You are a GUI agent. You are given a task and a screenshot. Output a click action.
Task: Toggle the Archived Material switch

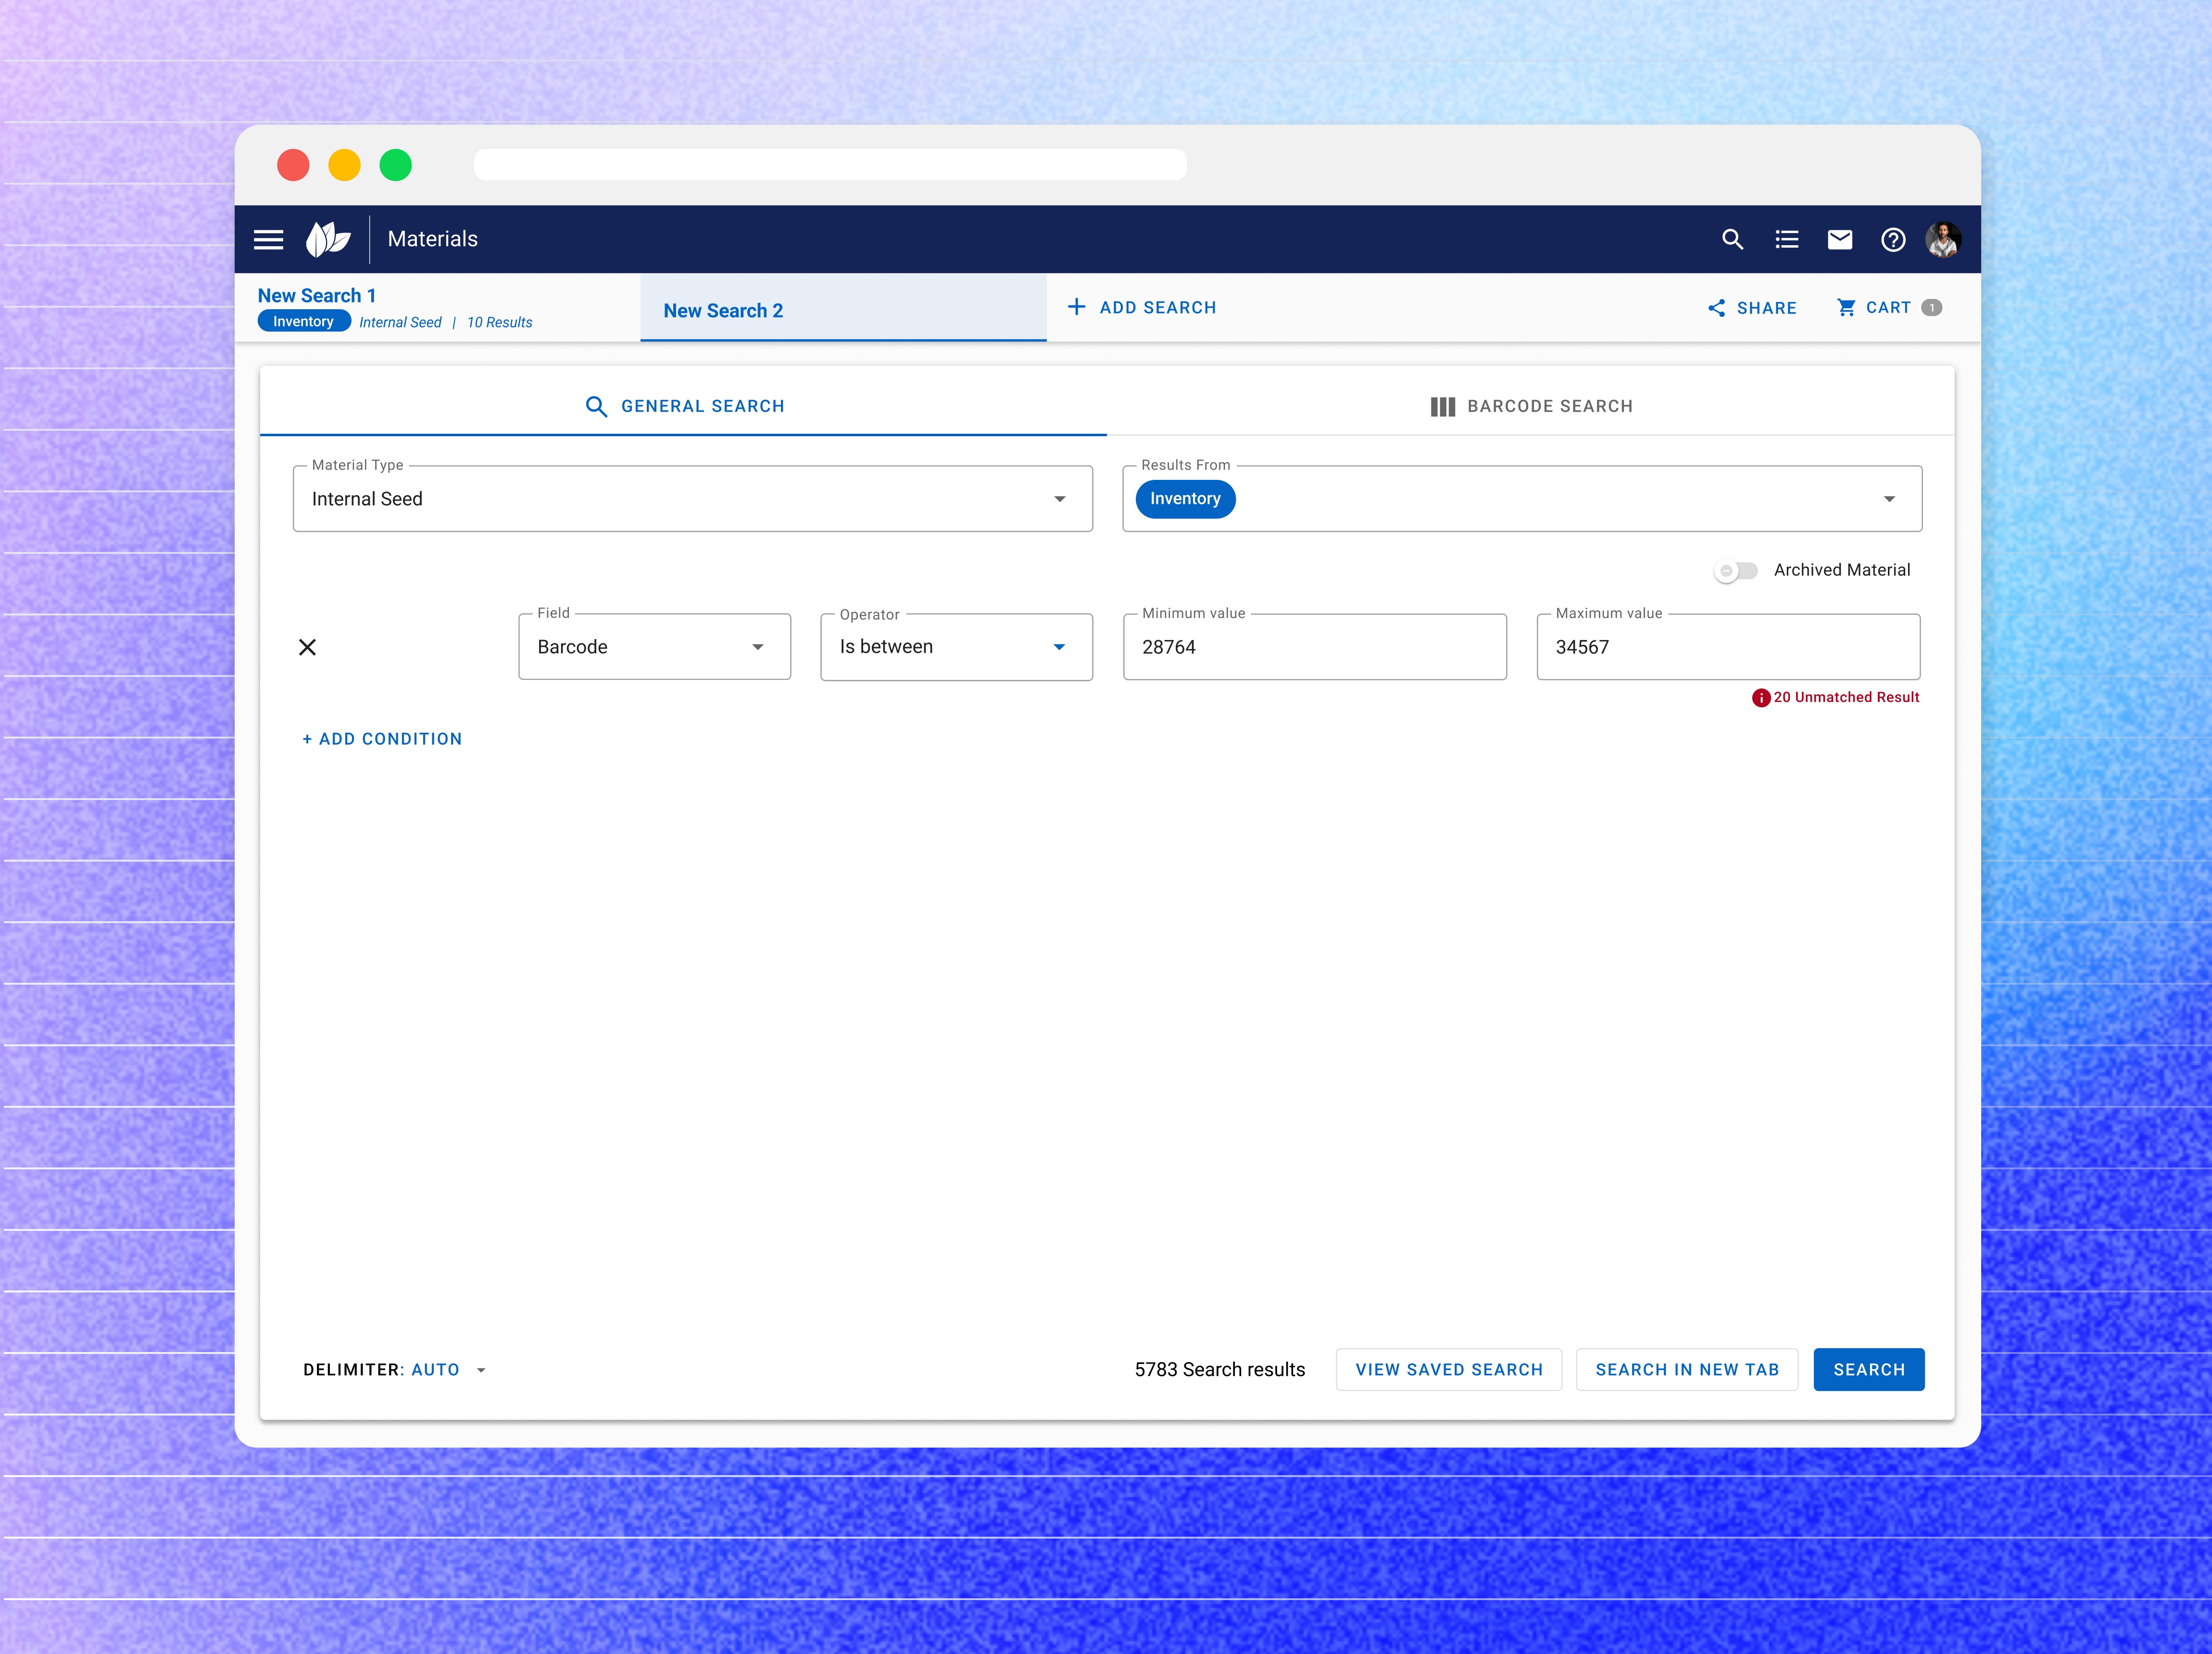[1735, 571]
